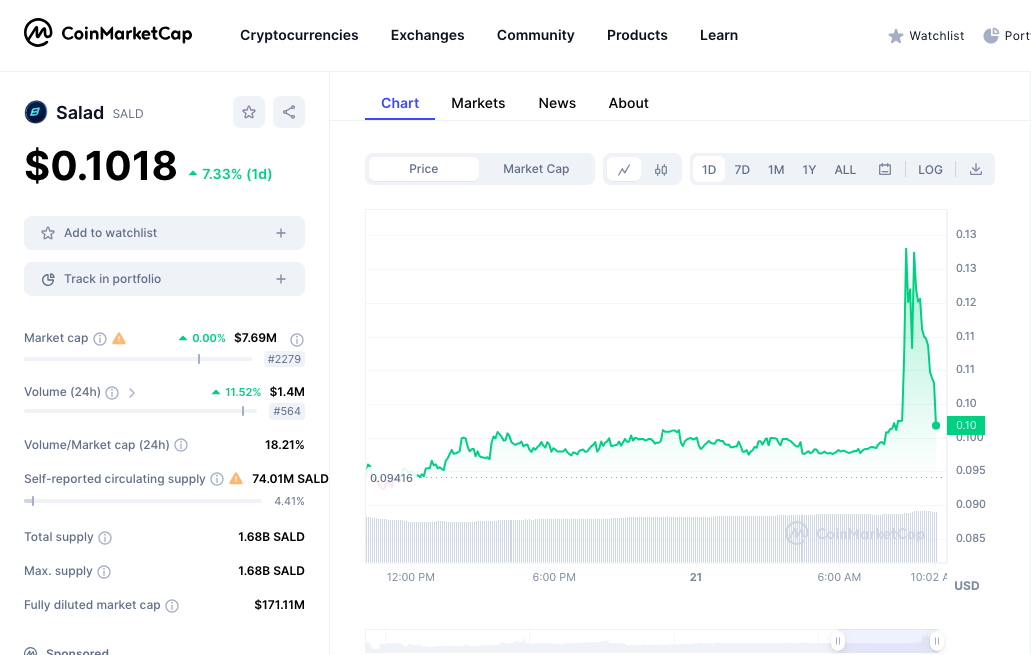Click the left handle of chart range selector
Viewport: 1031px width, 655px height.
pos(838,641)
